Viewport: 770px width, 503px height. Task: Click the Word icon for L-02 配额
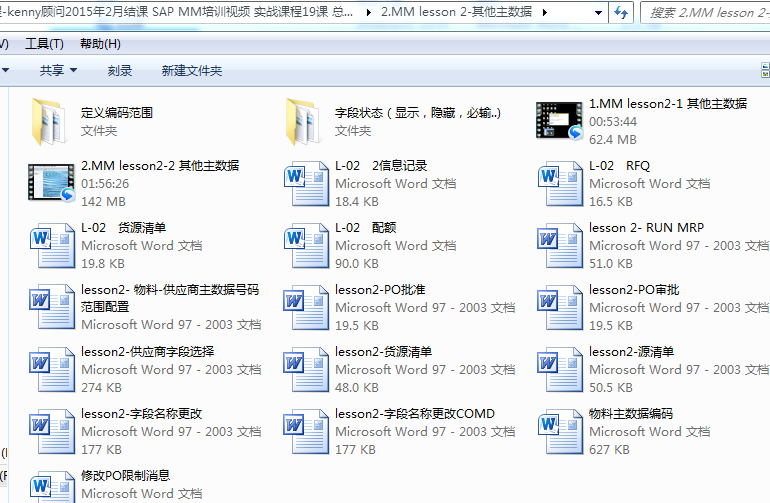pos(306,245)
